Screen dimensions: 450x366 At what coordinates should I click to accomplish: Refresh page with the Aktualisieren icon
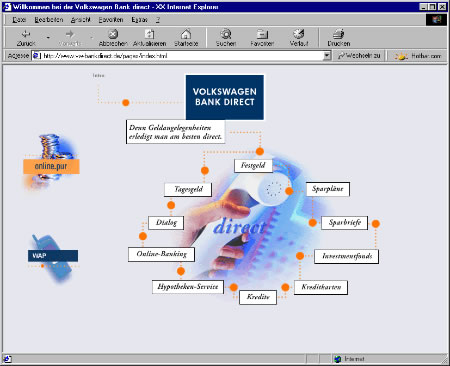tap(149, 34)
